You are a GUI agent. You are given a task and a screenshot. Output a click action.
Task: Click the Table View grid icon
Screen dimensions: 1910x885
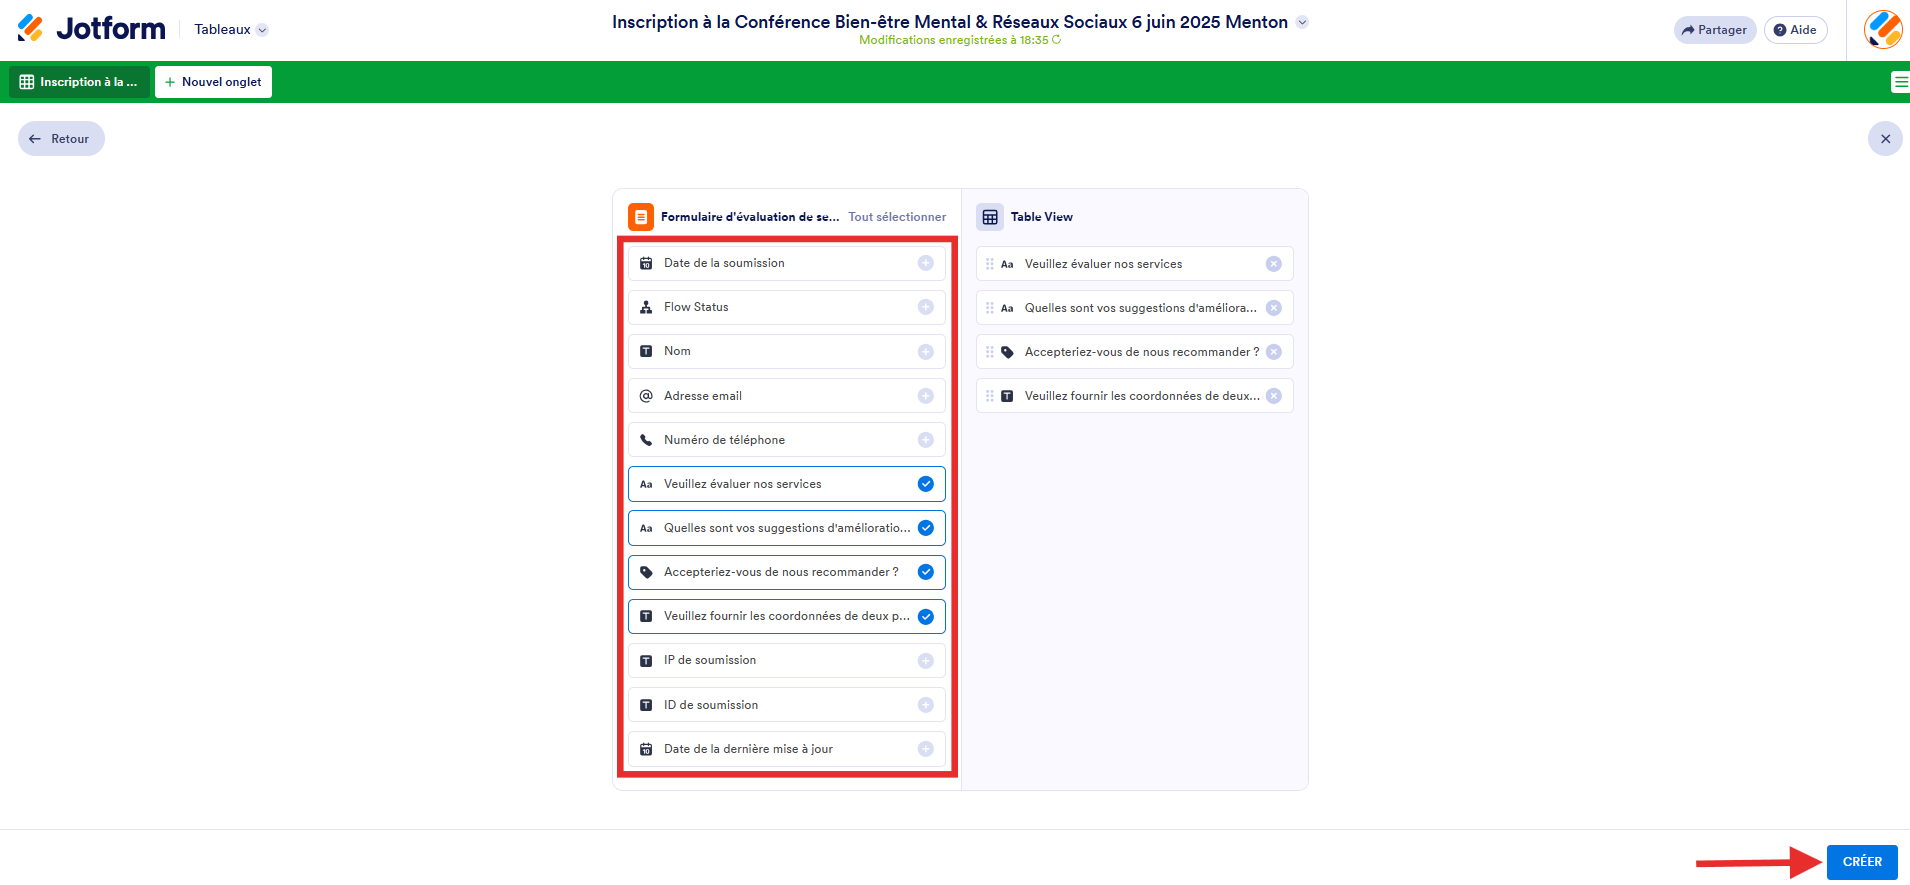coord(990,217)
